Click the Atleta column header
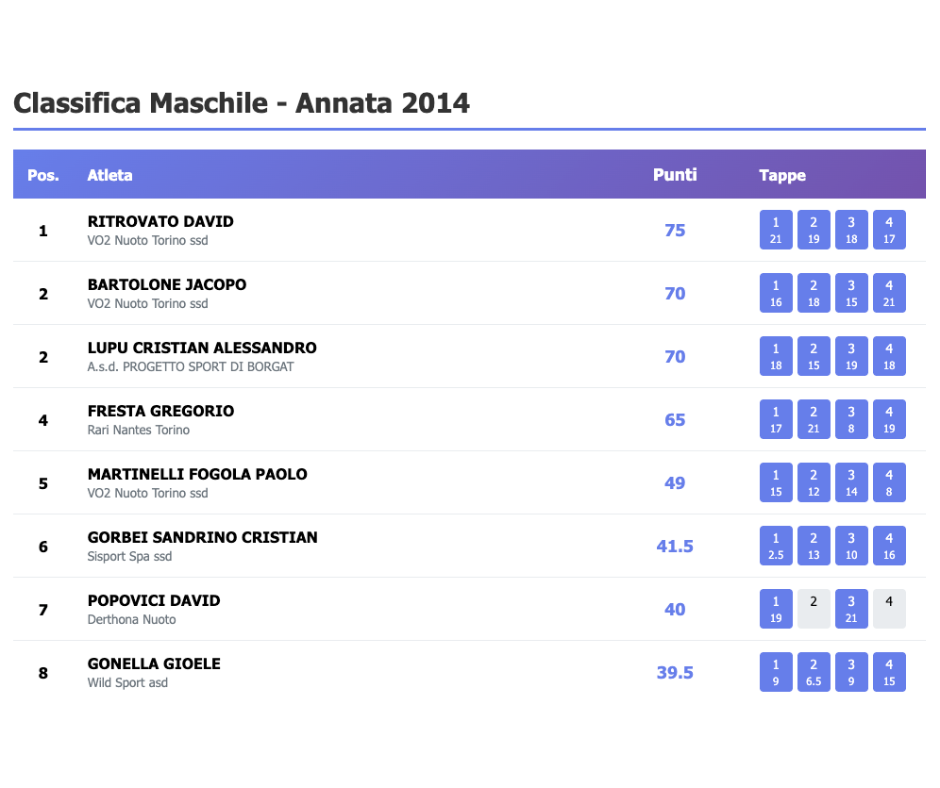The image size is (940, 788). point(110,175)
